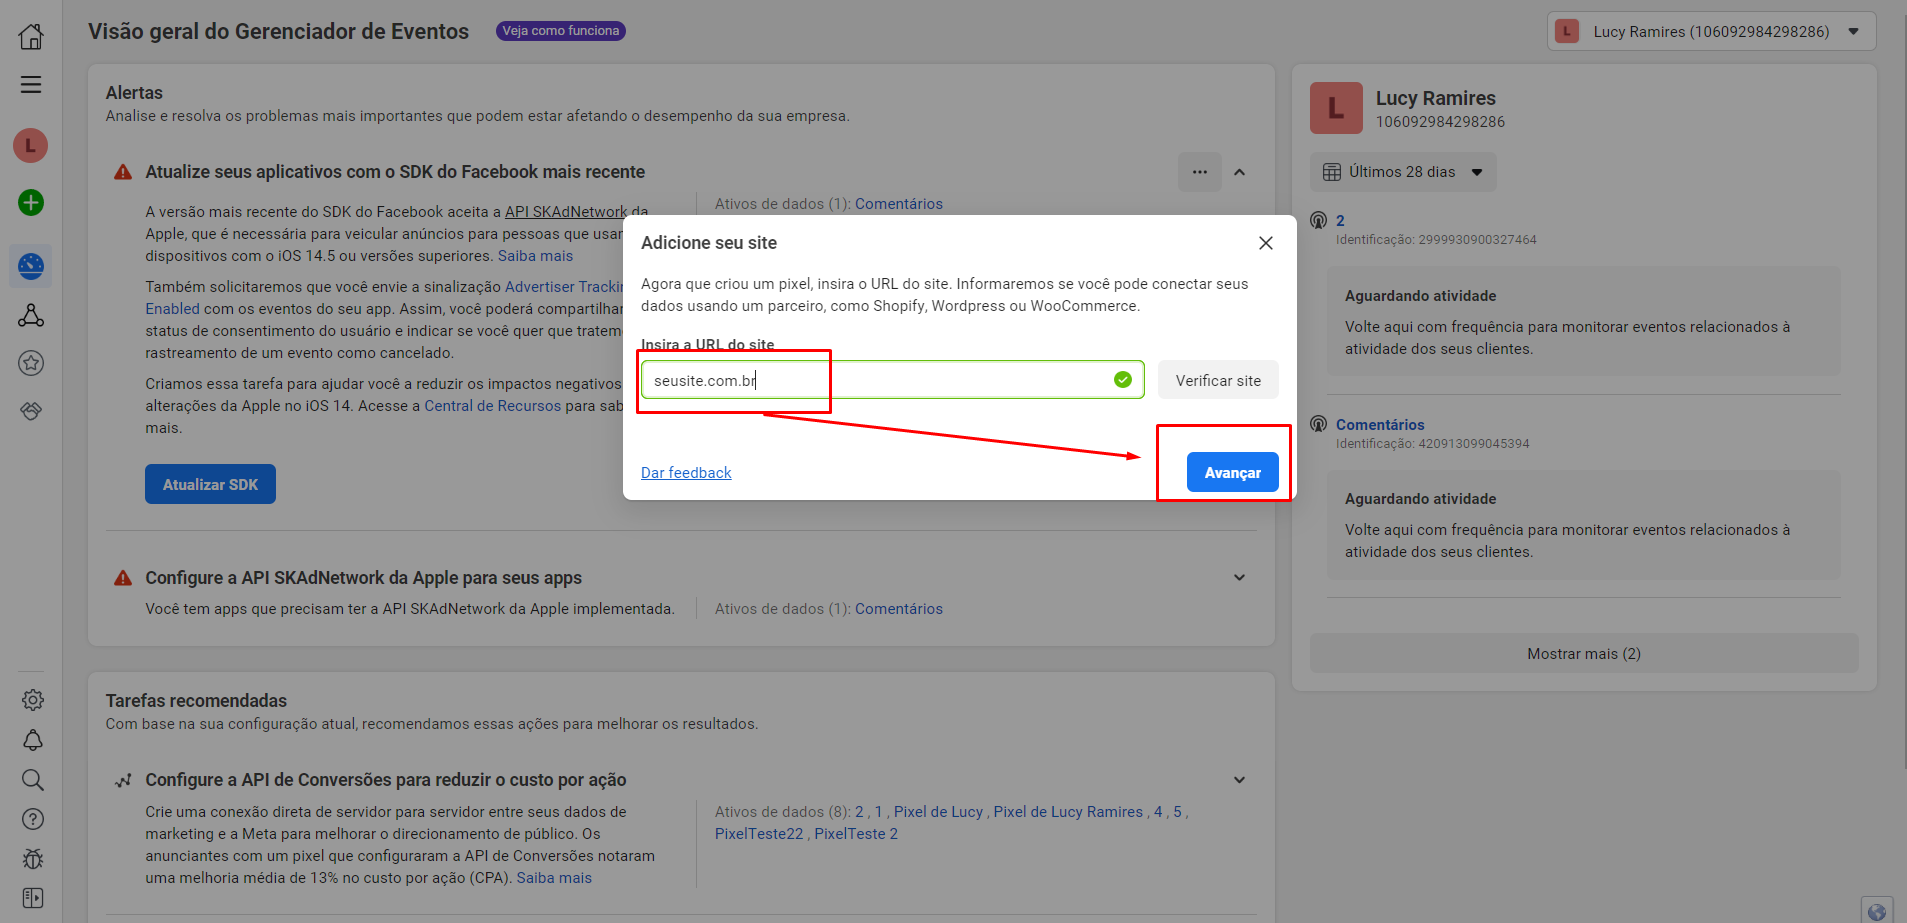1907x923 pixels.
Task: Open the API SKAdNetwork link
Action: 566,212
